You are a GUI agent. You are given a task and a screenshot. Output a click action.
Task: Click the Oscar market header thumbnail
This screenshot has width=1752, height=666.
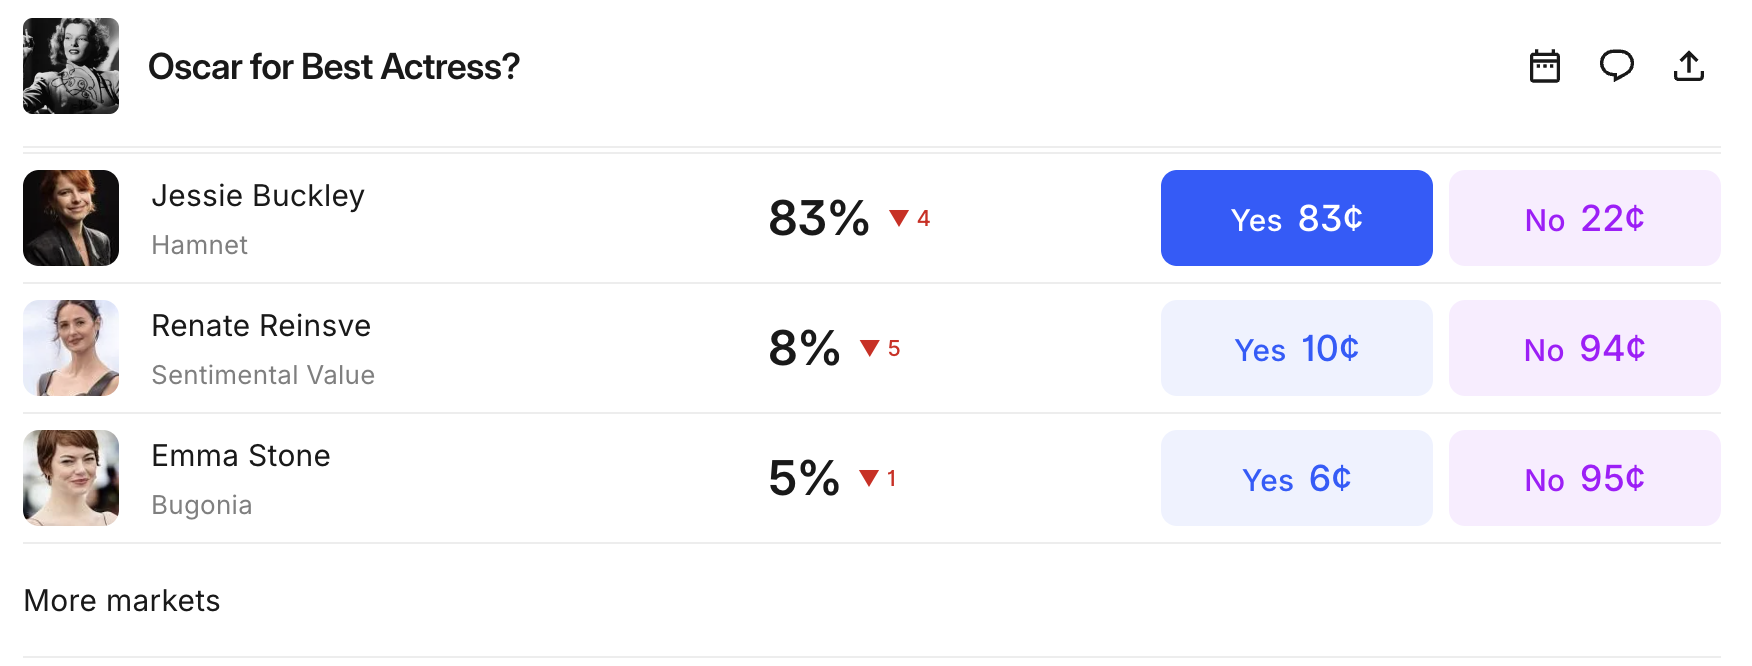(x=71, y=66)
